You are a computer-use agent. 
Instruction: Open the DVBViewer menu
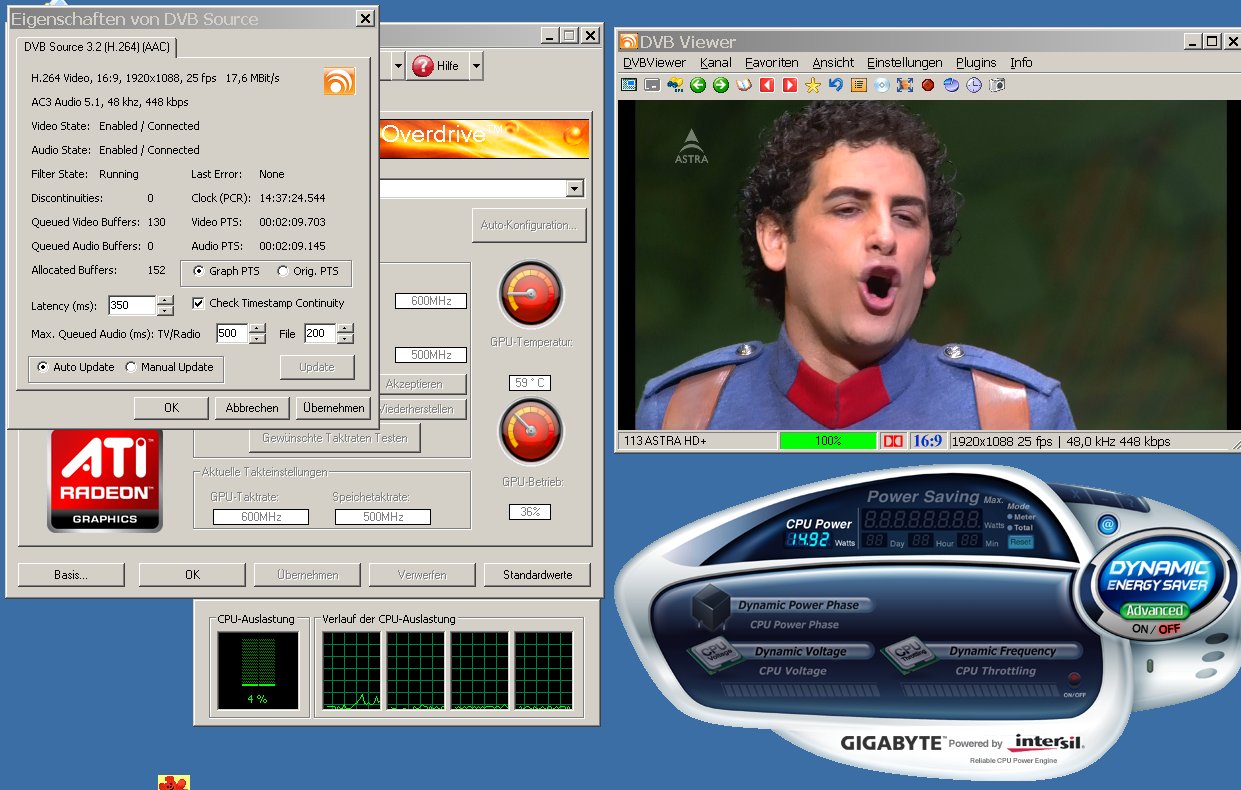pyautogui.click(x=654, y=62)
